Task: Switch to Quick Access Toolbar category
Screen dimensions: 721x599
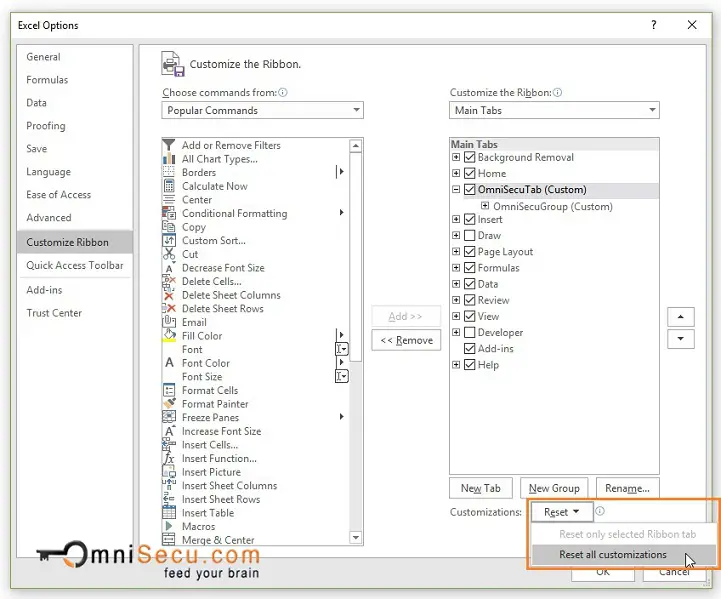Action: (75, 265)
